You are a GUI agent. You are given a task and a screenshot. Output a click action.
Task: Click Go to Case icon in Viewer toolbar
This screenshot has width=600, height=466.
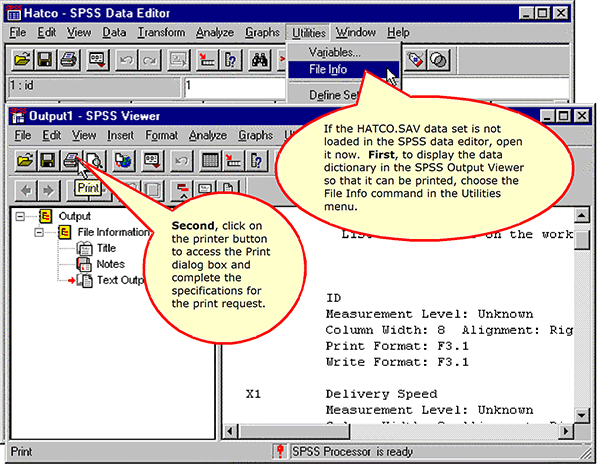(x=233, y=160)
